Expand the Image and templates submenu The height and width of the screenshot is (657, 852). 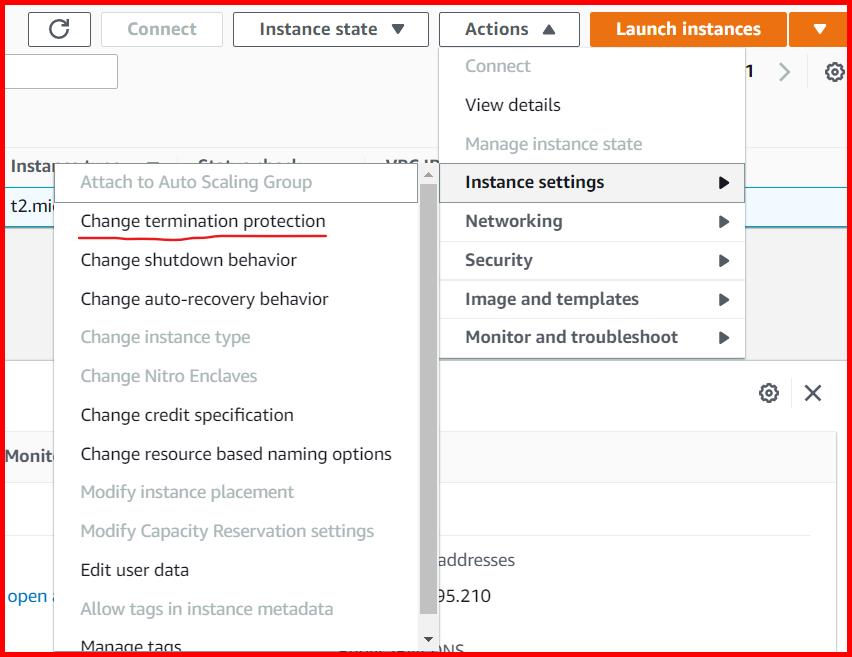(x=551, y=299)
